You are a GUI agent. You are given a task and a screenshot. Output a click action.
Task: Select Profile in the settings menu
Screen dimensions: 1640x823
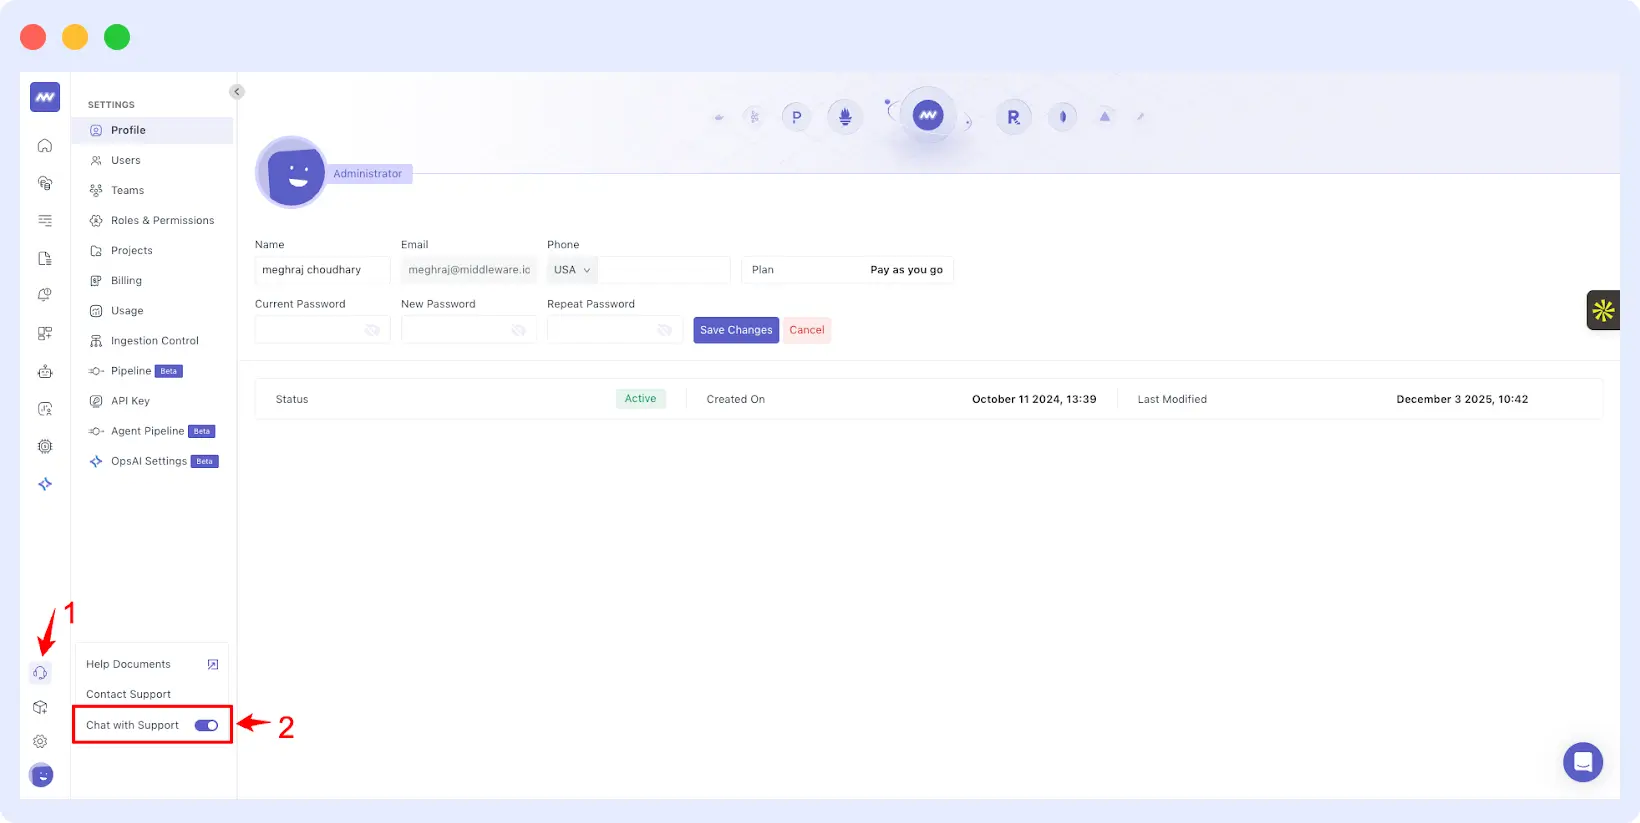(152, 130)
